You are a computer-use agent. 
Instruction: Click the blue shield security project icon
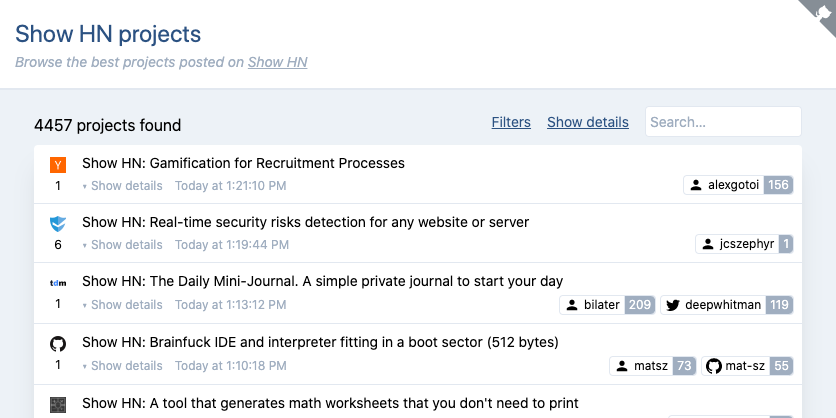(58, 224)
